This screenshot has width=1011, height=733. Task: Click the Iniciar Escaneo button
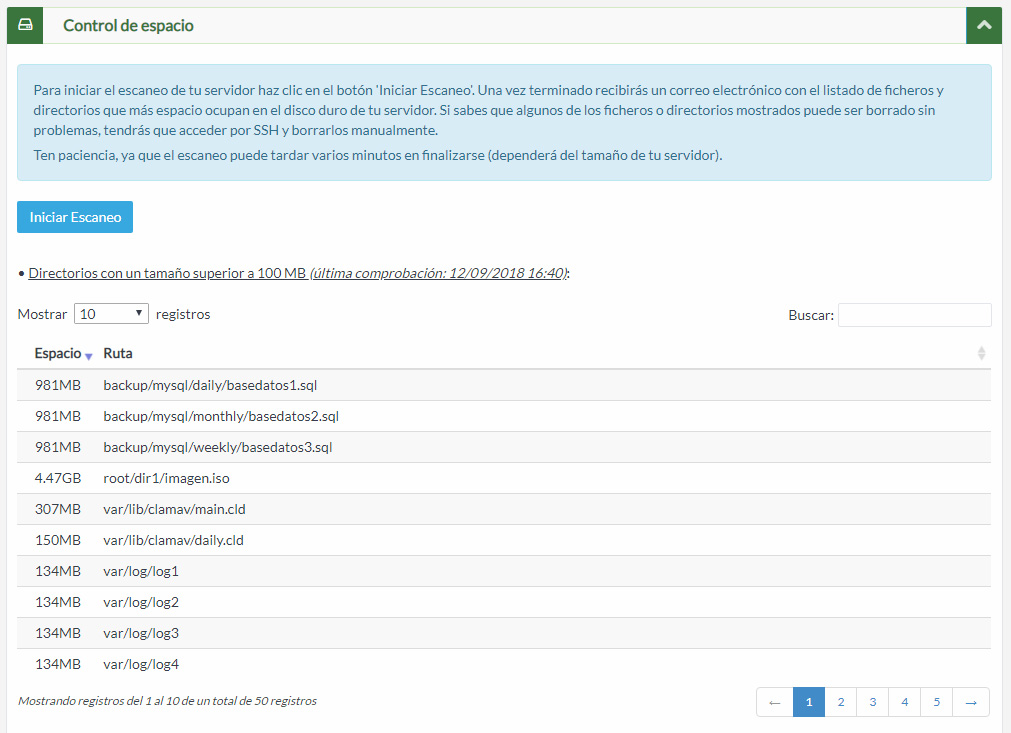click(75, 217)
